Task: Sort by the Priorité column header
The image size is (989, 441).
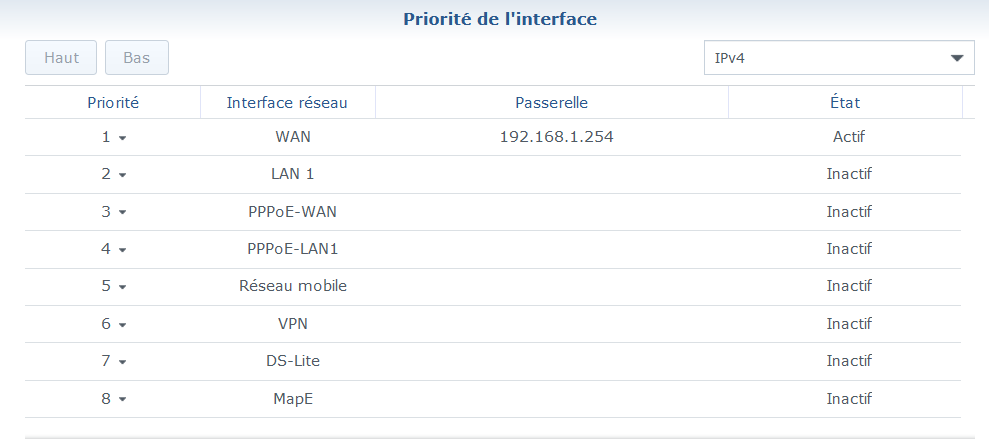Action: [112, 102]
